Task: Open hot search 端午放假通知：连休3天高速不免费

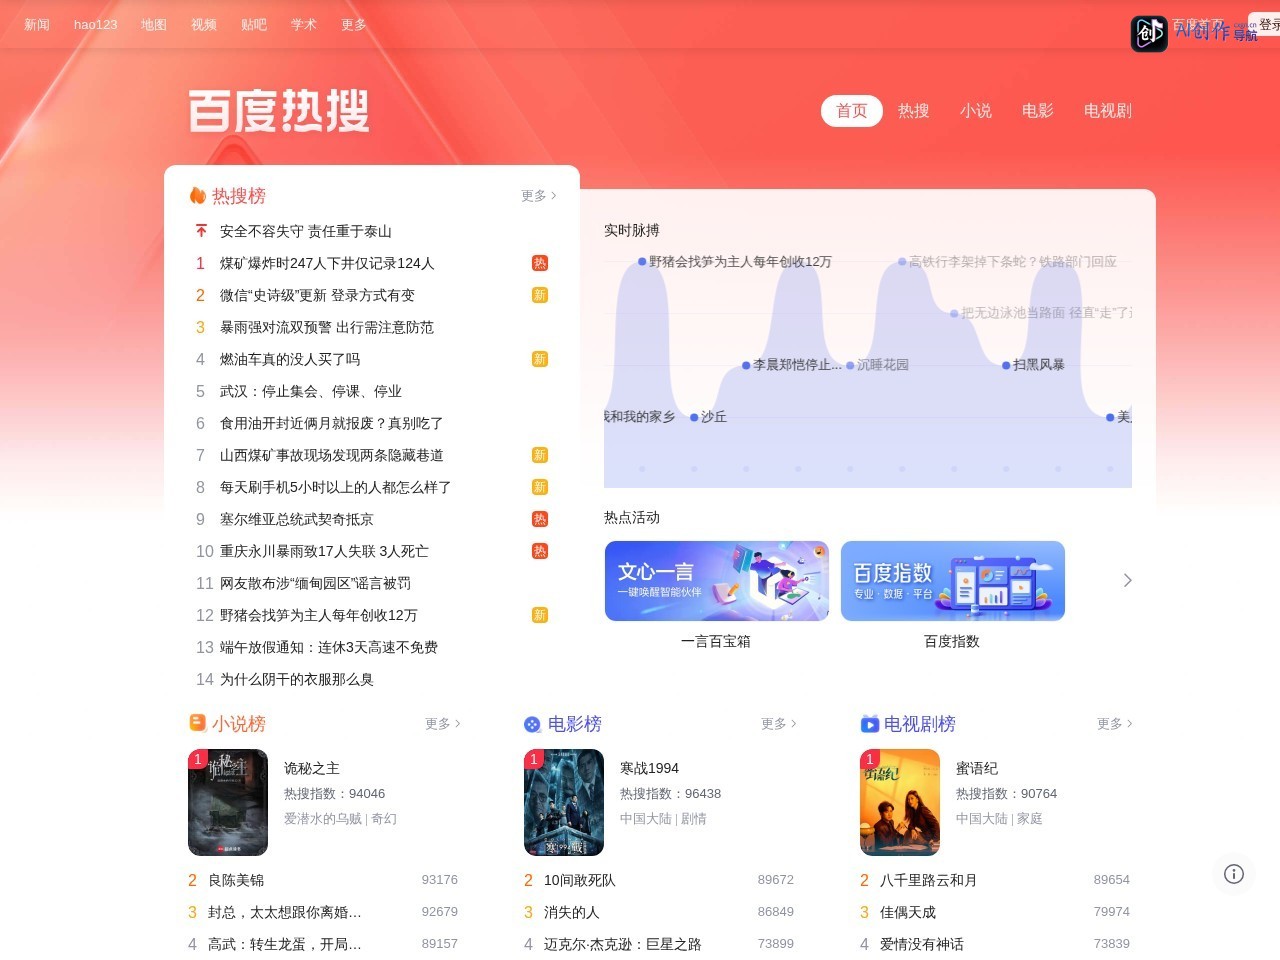Action: tap(329, 647)
